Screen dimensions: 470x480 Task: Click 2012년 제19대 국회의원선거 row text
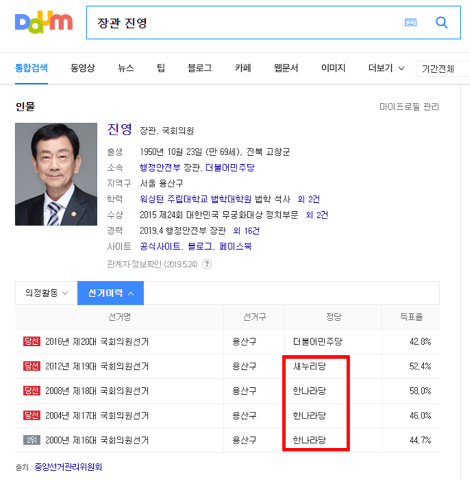tap(97, 366)
